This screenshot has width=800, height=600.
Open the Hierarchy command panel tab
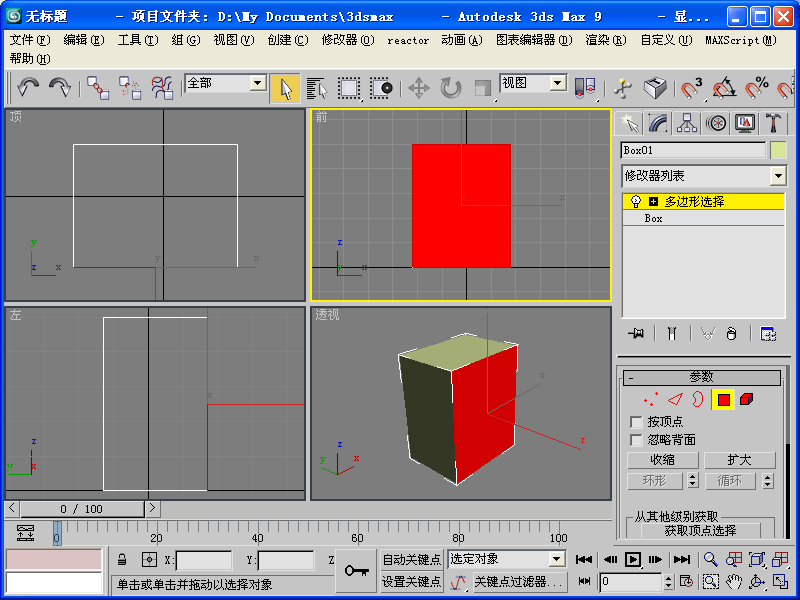(687, 122)
